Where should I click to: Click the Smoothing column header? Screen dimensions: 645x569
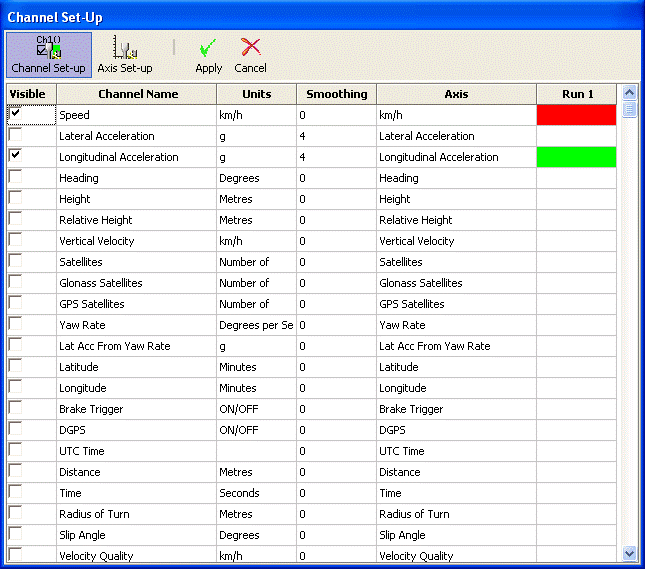pos(336,94)
